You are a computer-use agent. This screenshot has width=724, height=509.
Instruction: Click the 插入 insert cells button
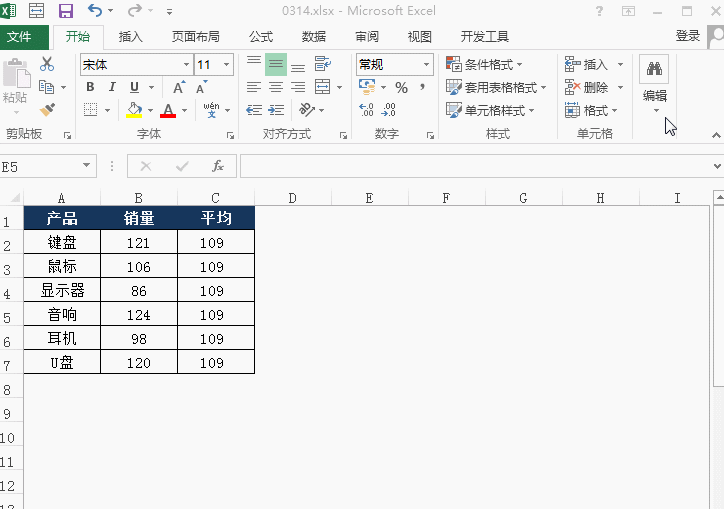pos(586,64)
